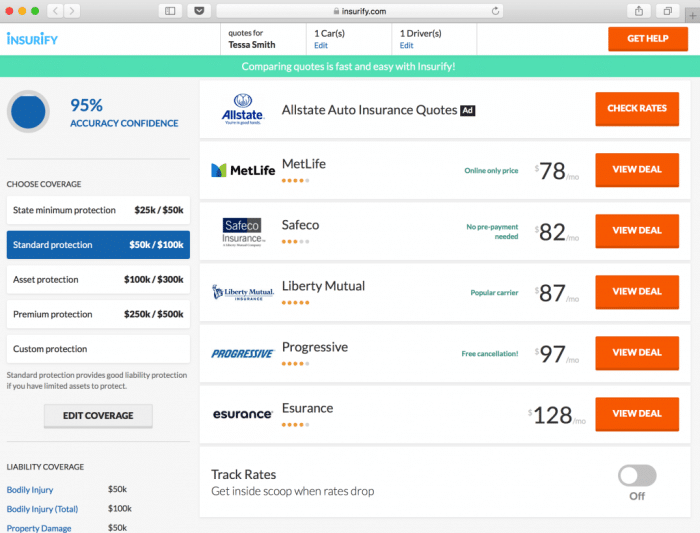The image size is (700, 533).
Task: Open a new tab with plus icon
Action: pyautogui.click(x=692, y=15)
